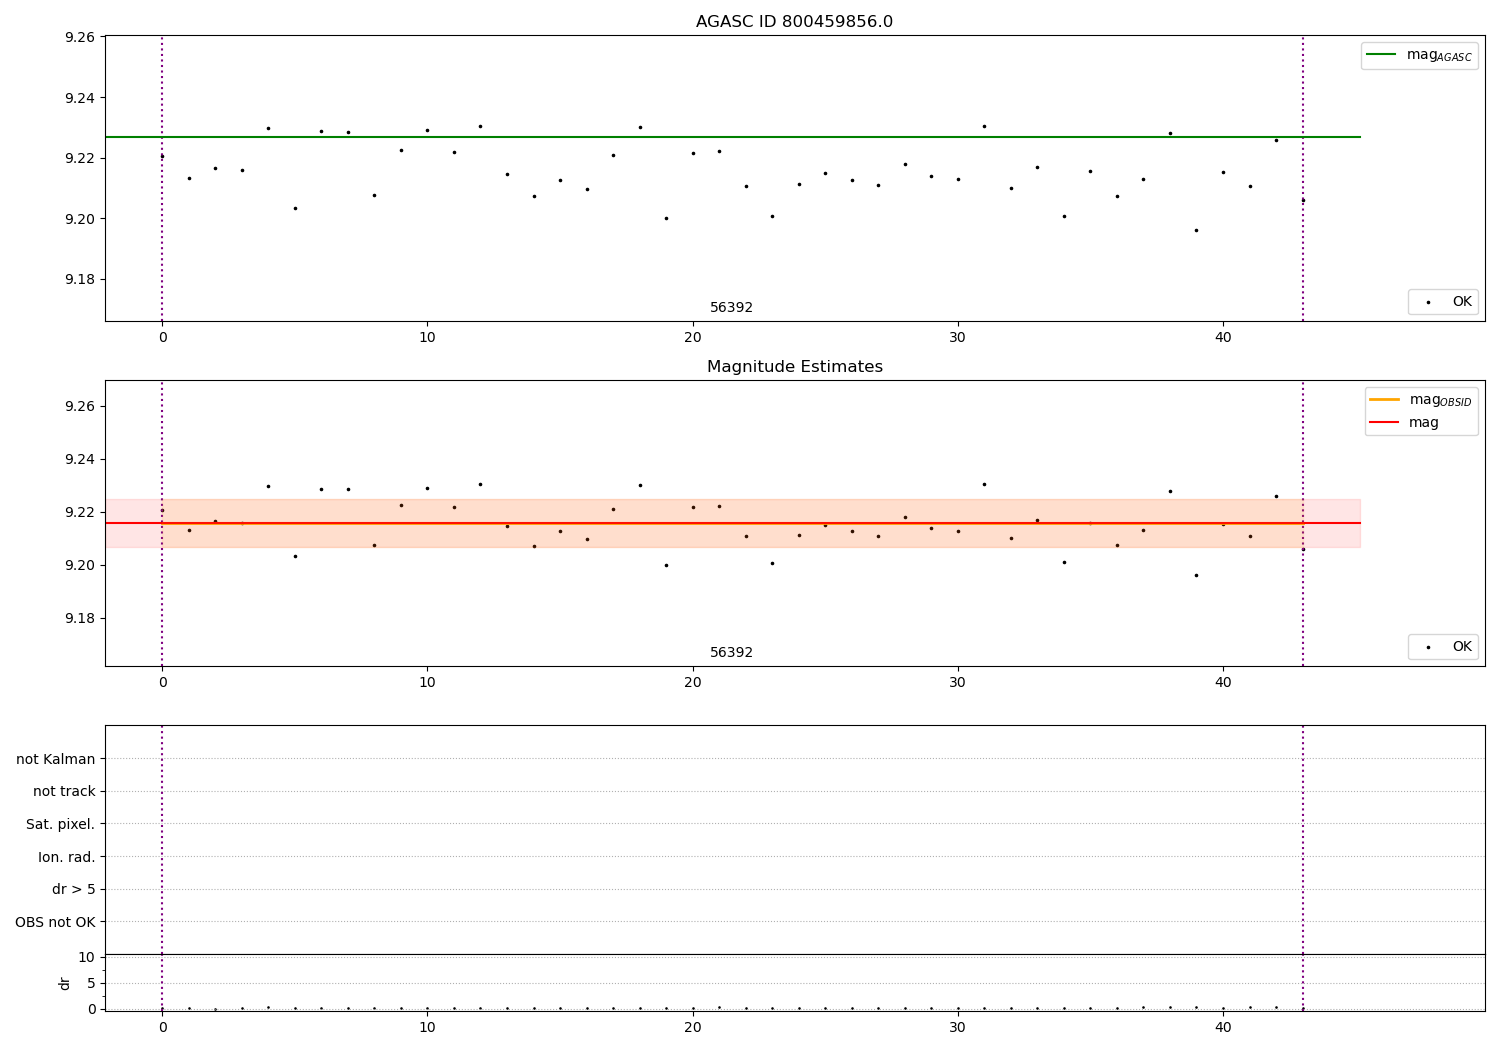The height and width of the screenshot is (1050, 1500).
Task: Click the "10" y-tick on the dr axis
Action: 87,958
